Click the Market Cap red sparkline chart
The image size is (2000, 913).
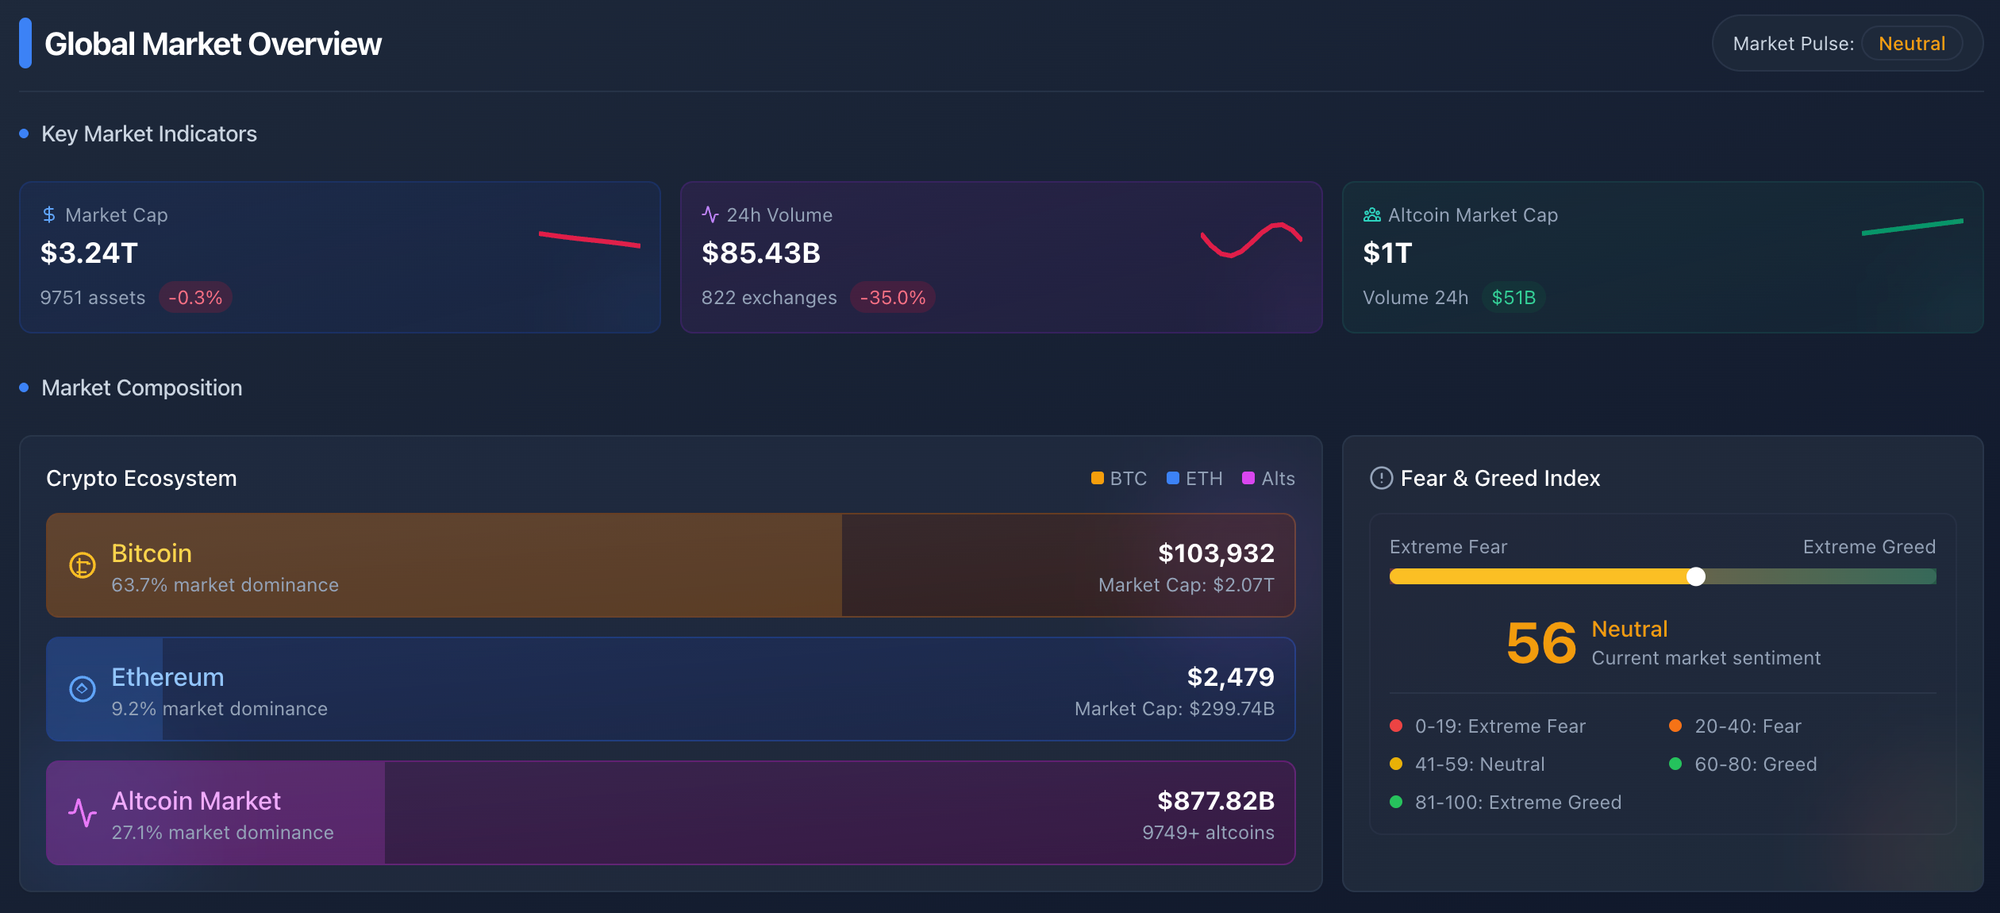point(589,239)
